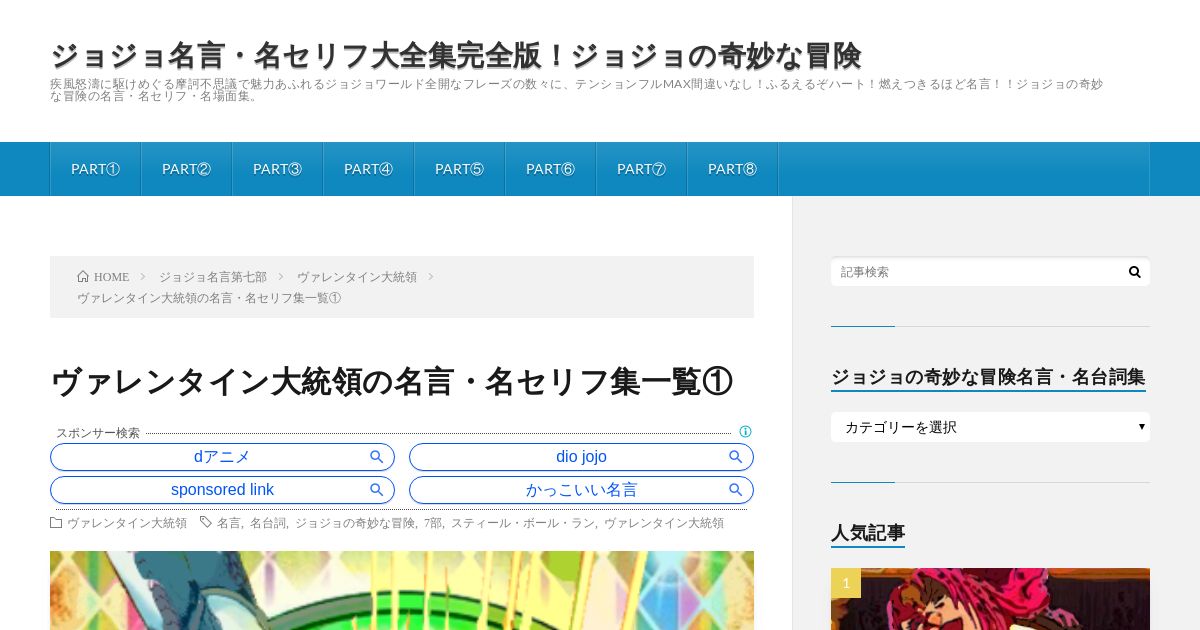Click the last ヴァレンタイン大統領 tag link
Screen dimensions: 1200x630
coord(664,523)
